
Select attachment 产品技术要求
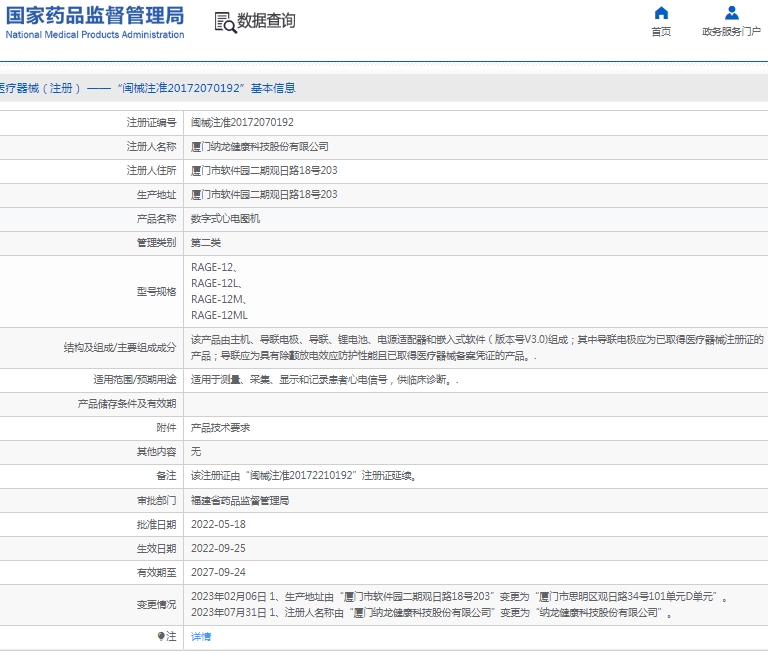220,428
